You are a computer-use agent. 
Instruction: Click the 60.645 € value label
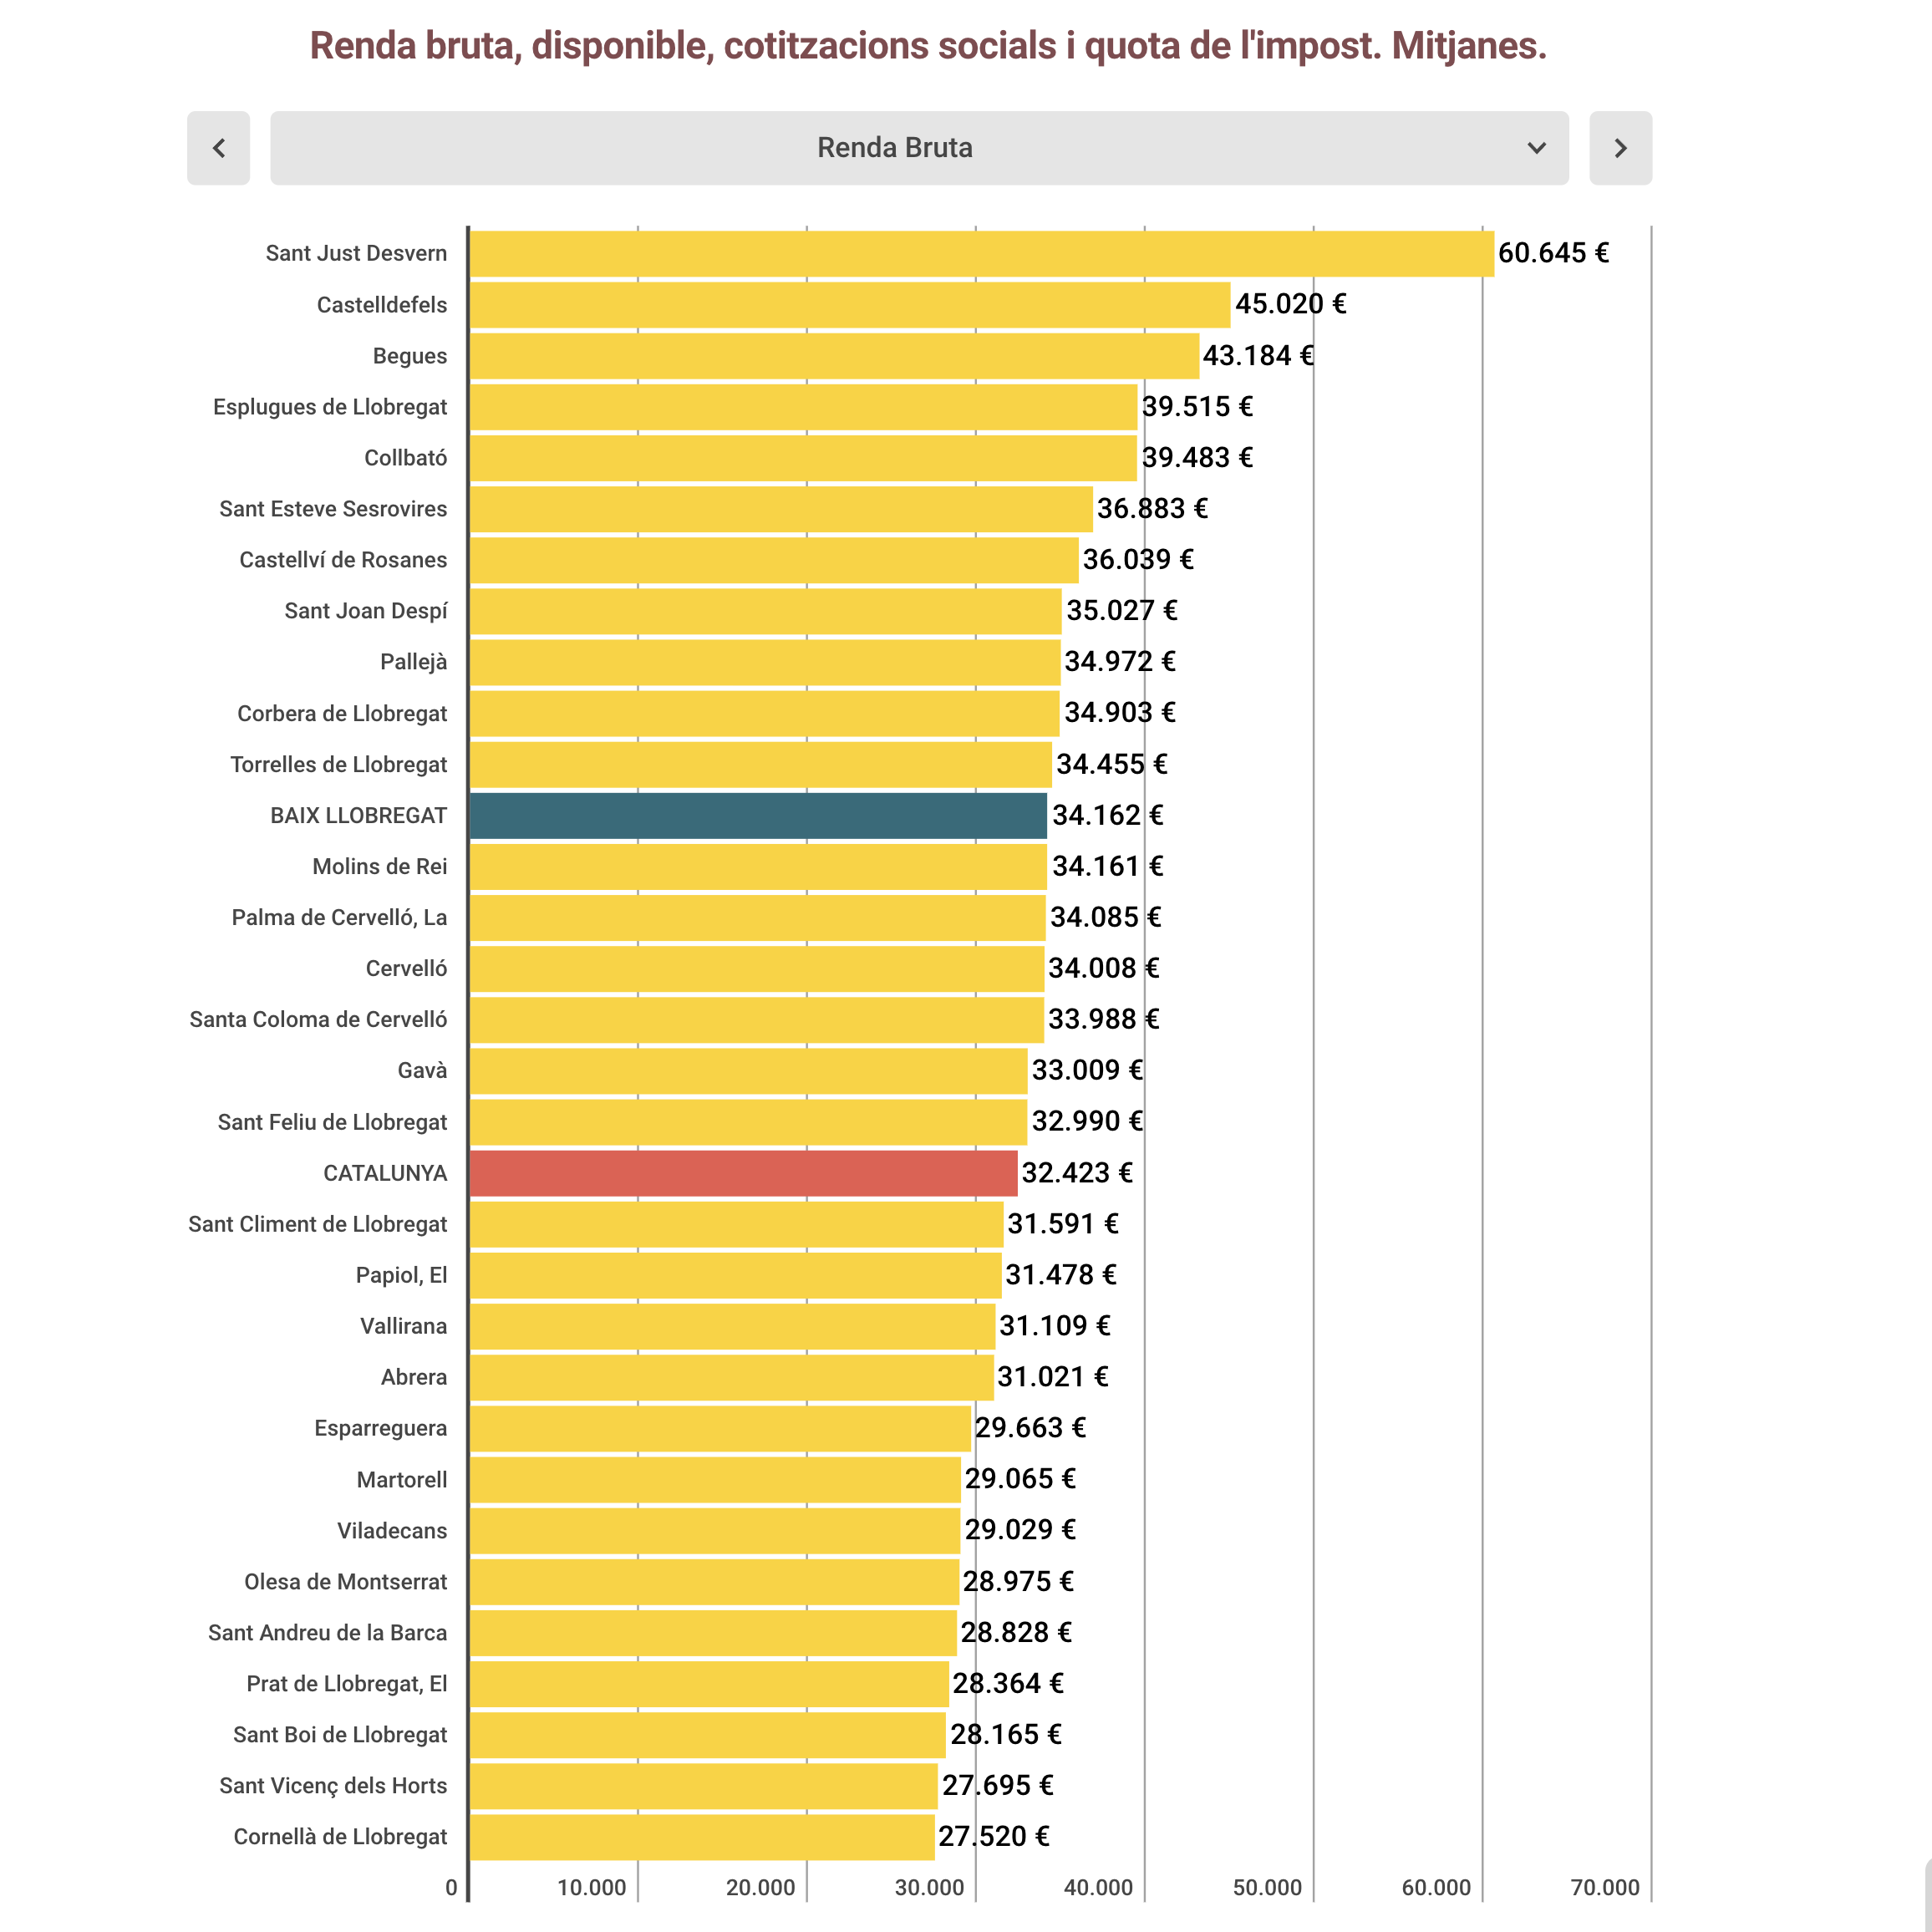[1553, 253]
